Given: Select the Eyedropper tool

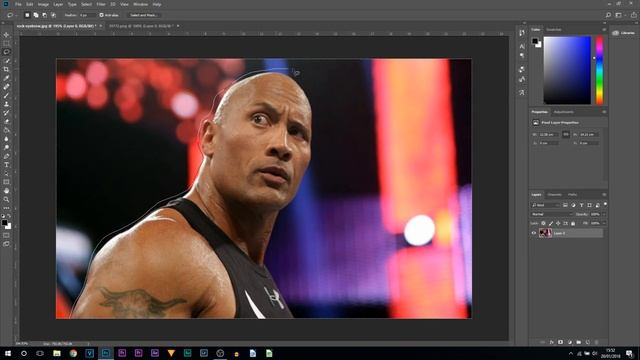Looking at the screenshot, I should (x=6, y=78).
